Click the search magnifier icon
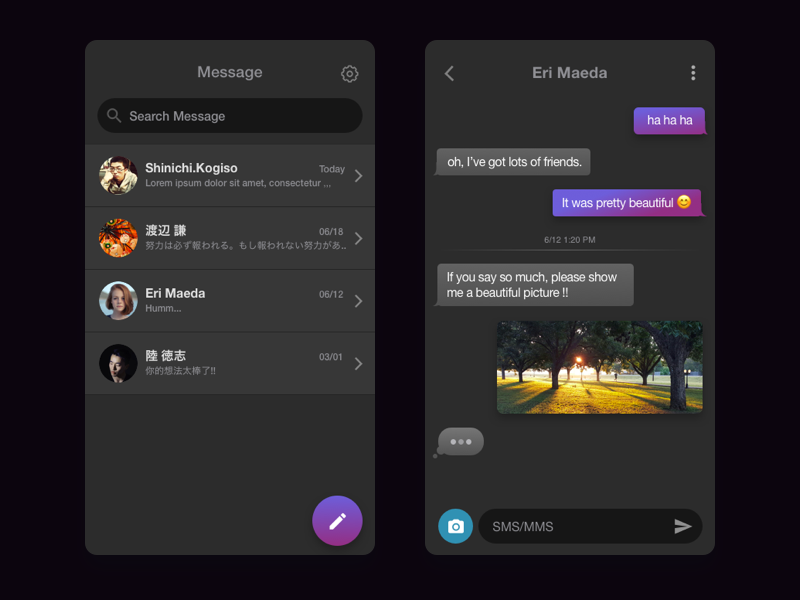This screenshot has height=600, width=800. click(114, 116)
